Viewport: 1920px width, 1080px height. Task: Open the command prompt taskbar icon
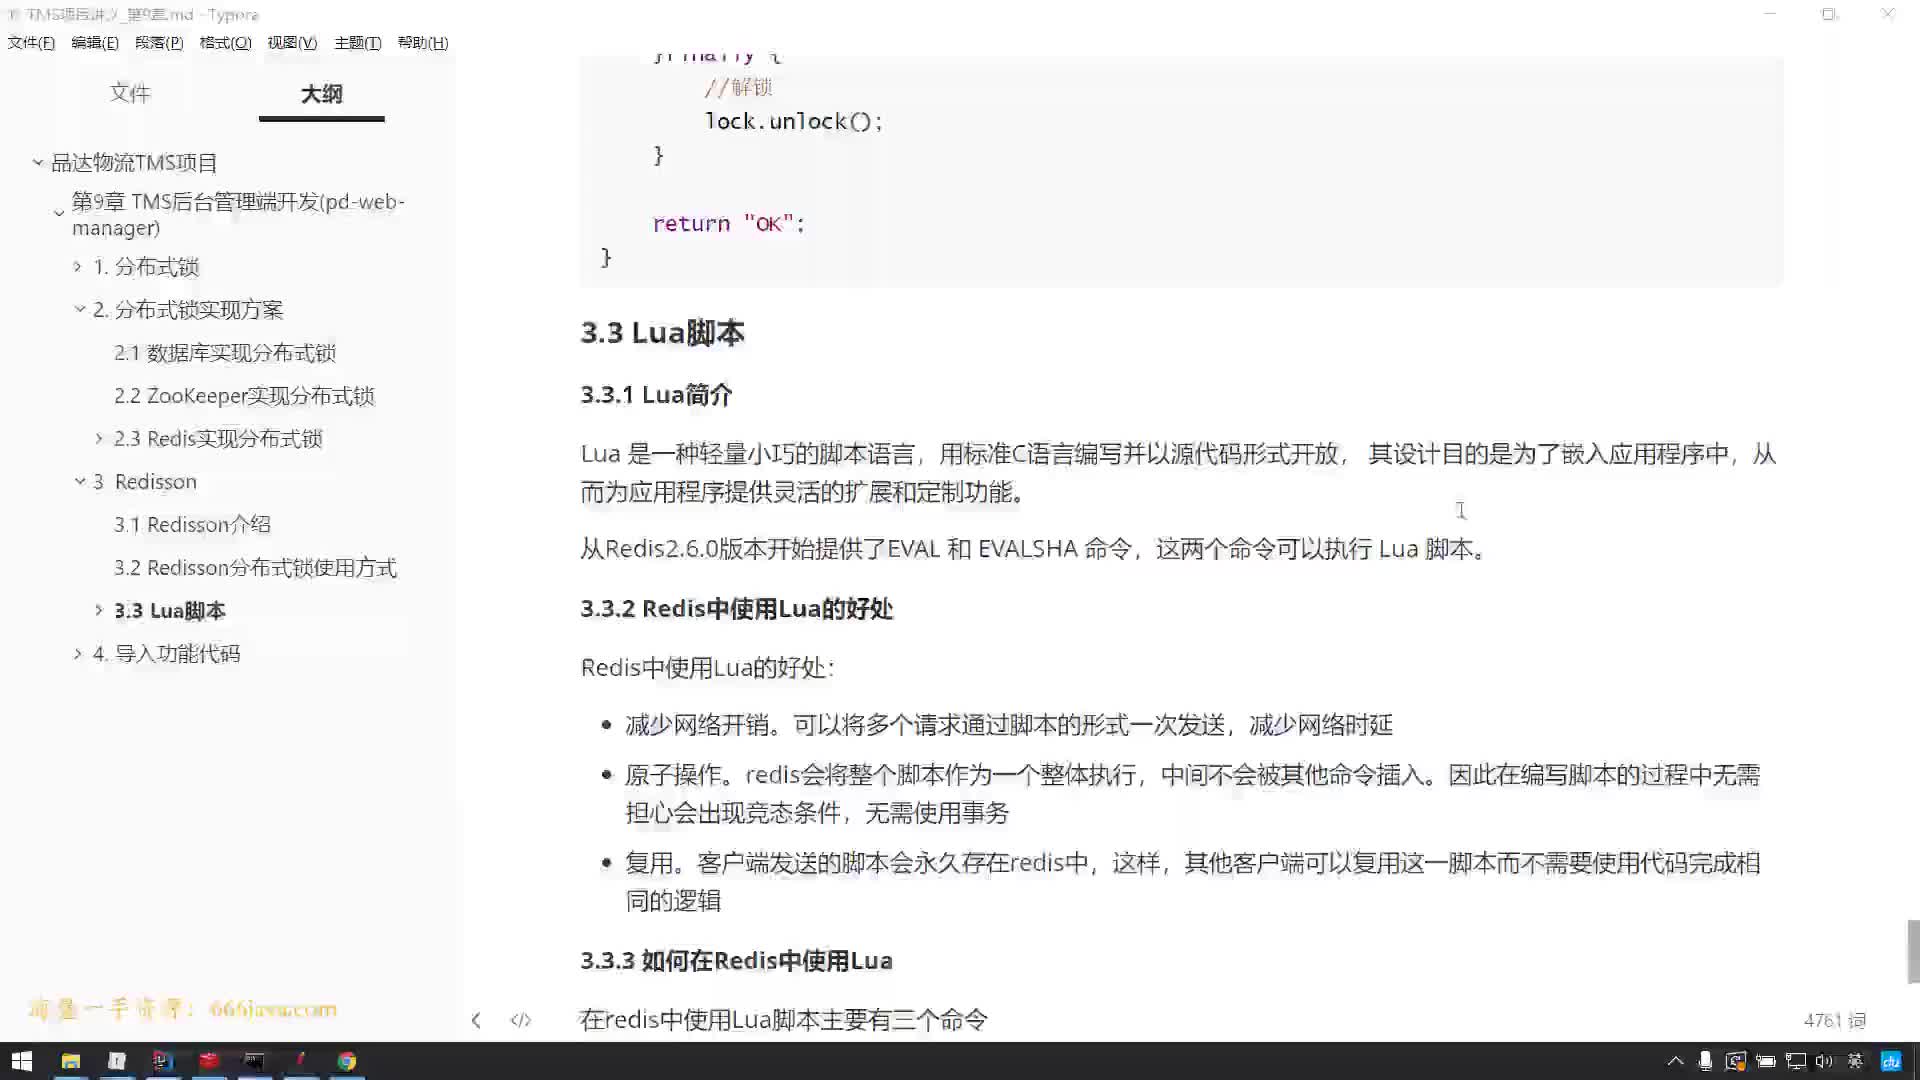pos(255,1061)
